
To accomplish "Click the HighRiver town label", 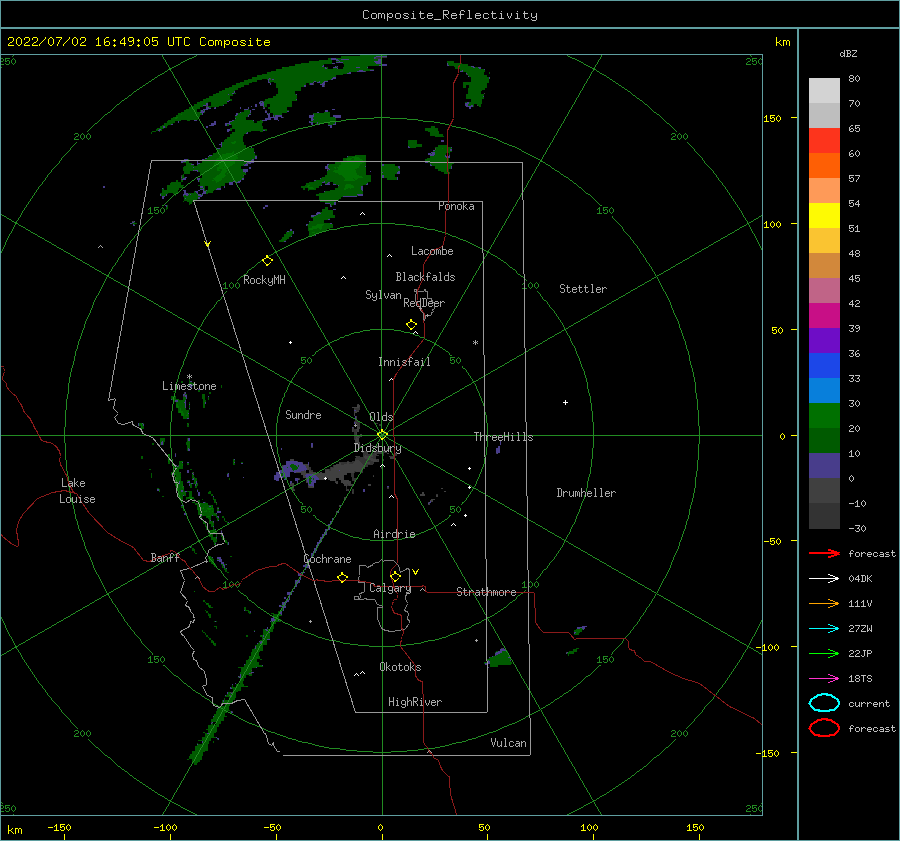I will tap(415, 702).
